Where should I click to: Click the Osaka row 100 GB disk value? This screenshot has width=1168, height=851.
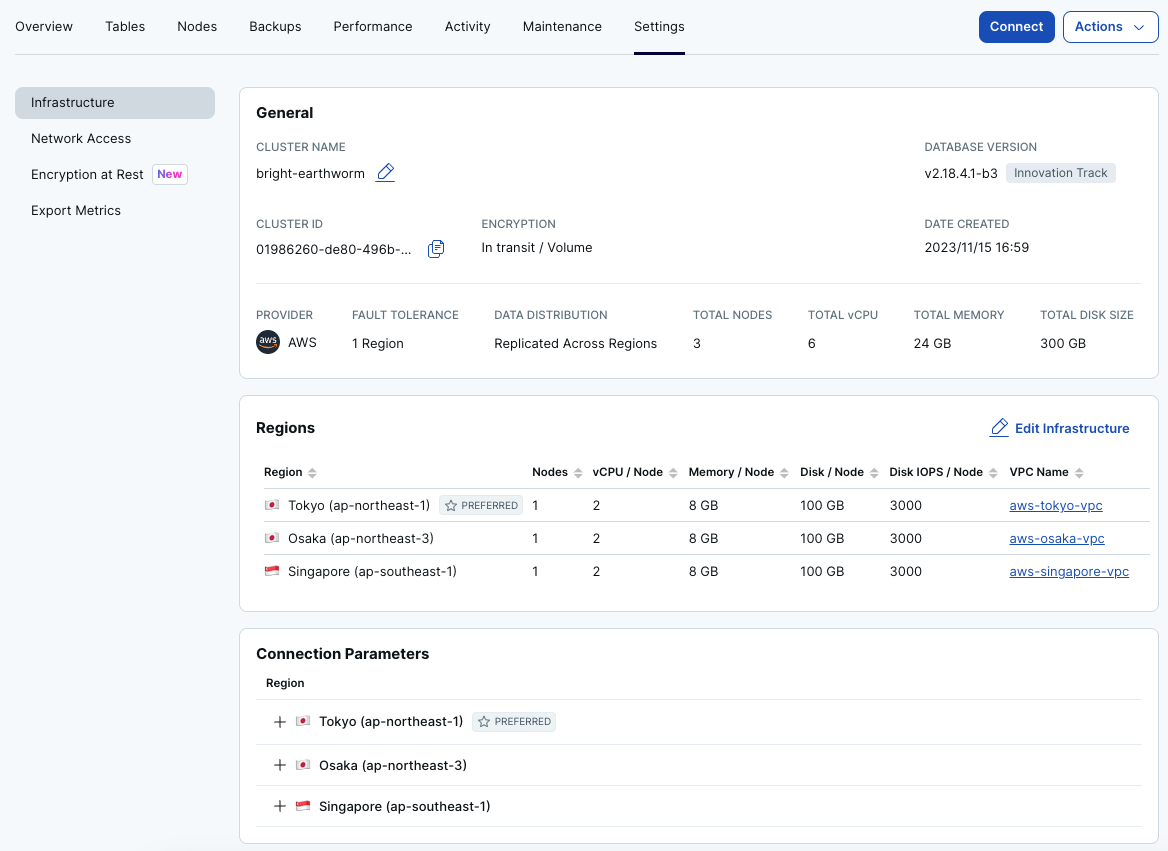pos(822,538)
